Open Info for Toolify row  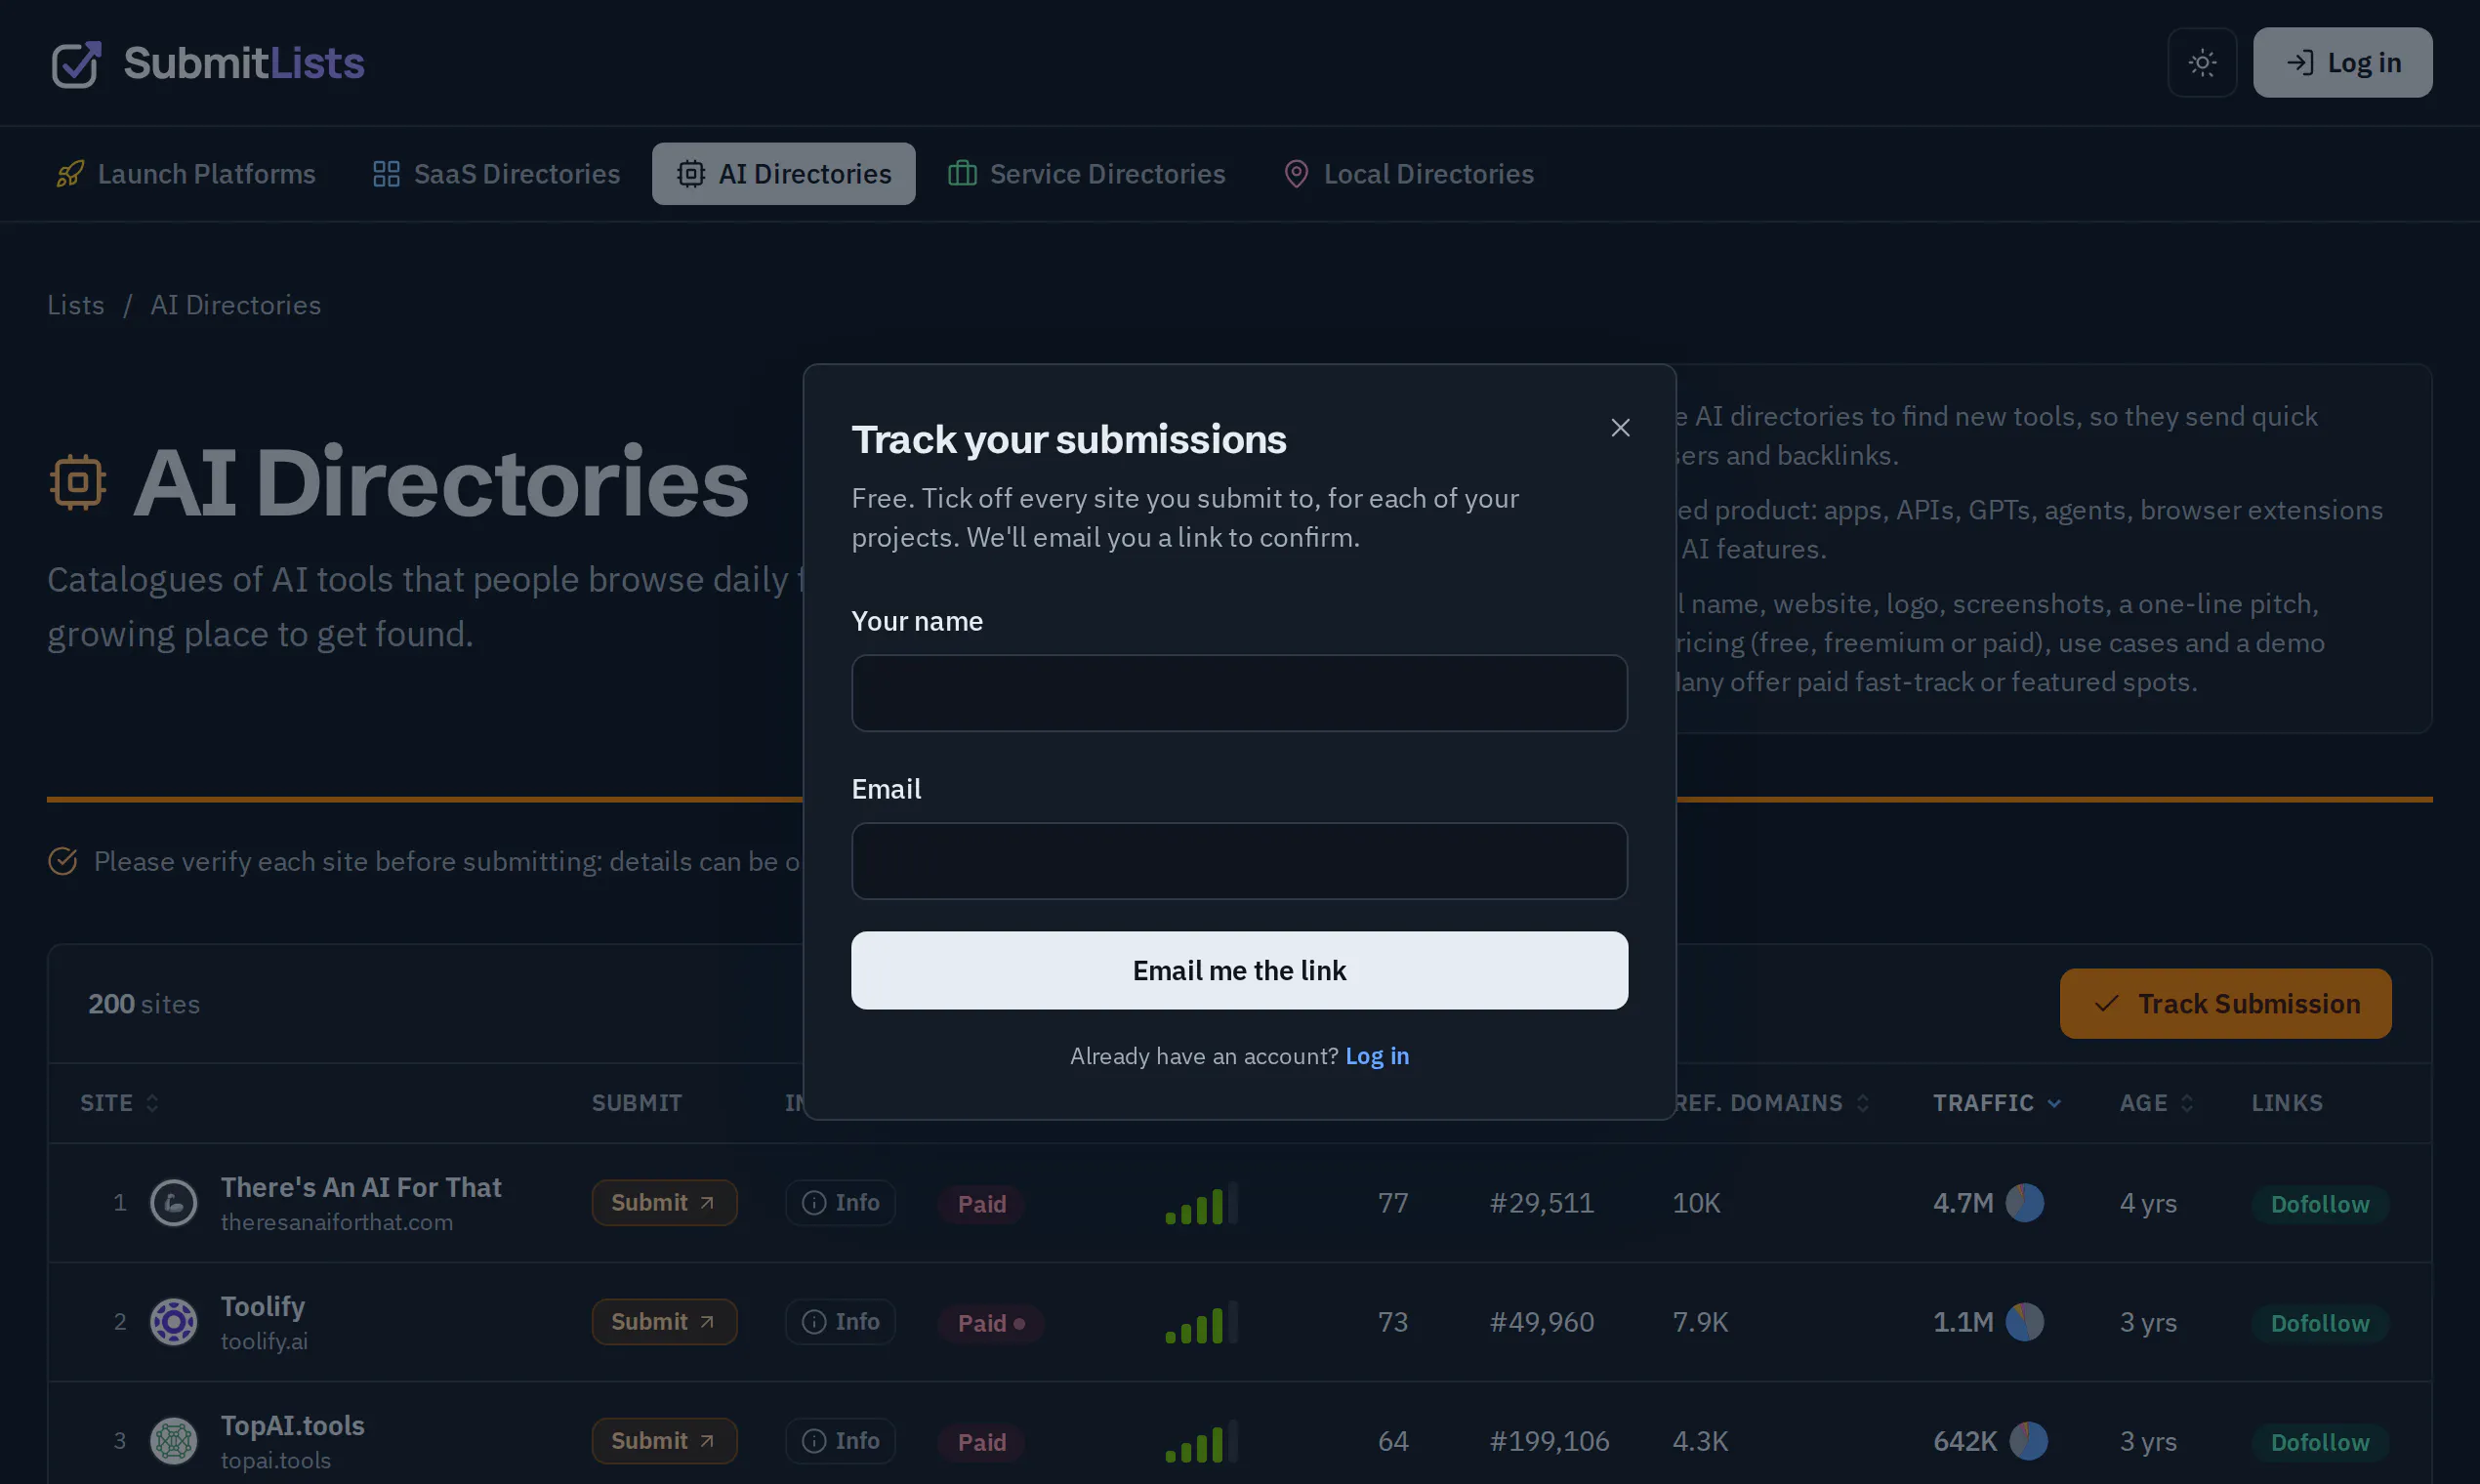tap(840, 1322)
